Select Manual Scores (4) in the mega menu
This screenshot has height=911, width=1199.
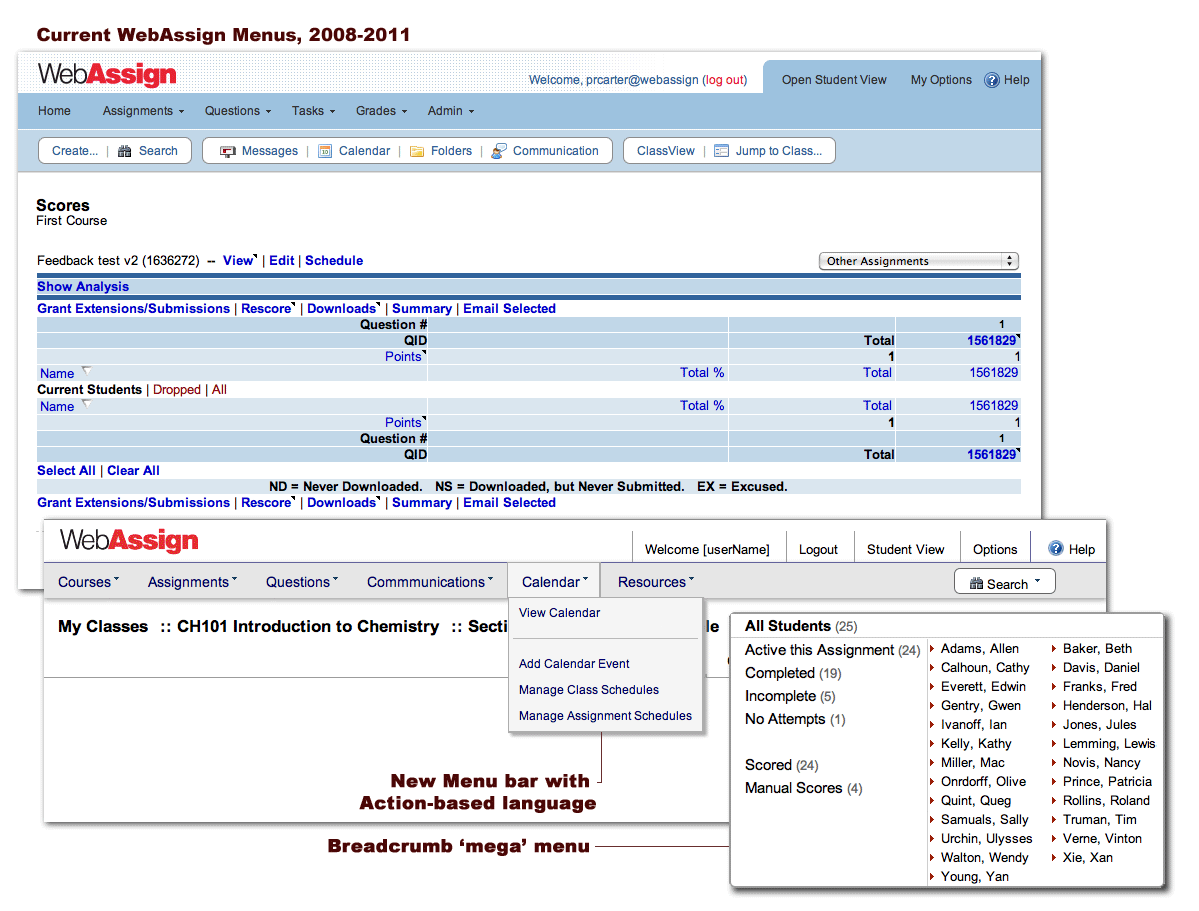804,788
